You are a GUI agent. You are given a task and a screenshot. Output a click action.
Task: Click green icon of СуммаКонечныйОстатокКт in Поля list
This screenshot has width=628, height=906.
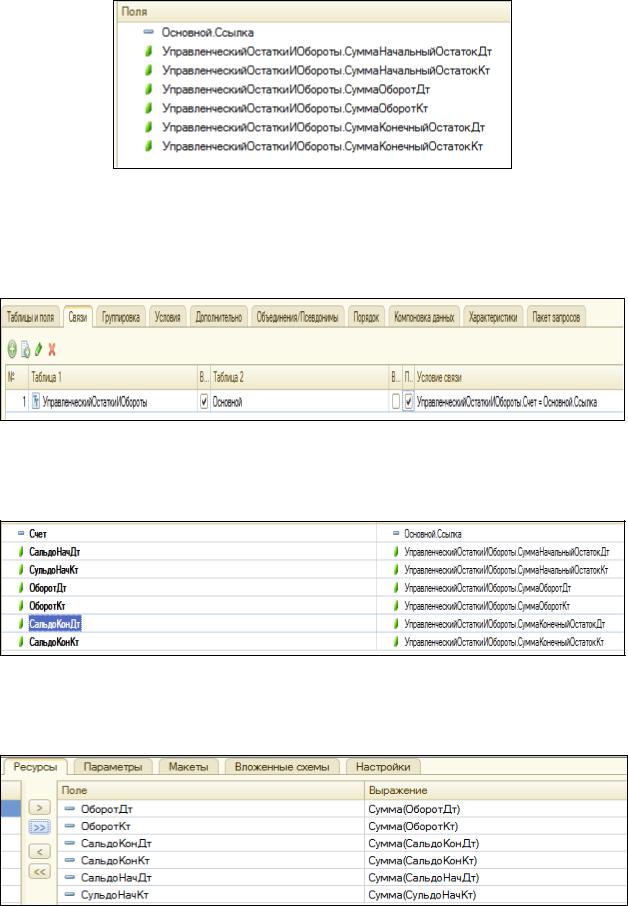click(x=148, y=146)
